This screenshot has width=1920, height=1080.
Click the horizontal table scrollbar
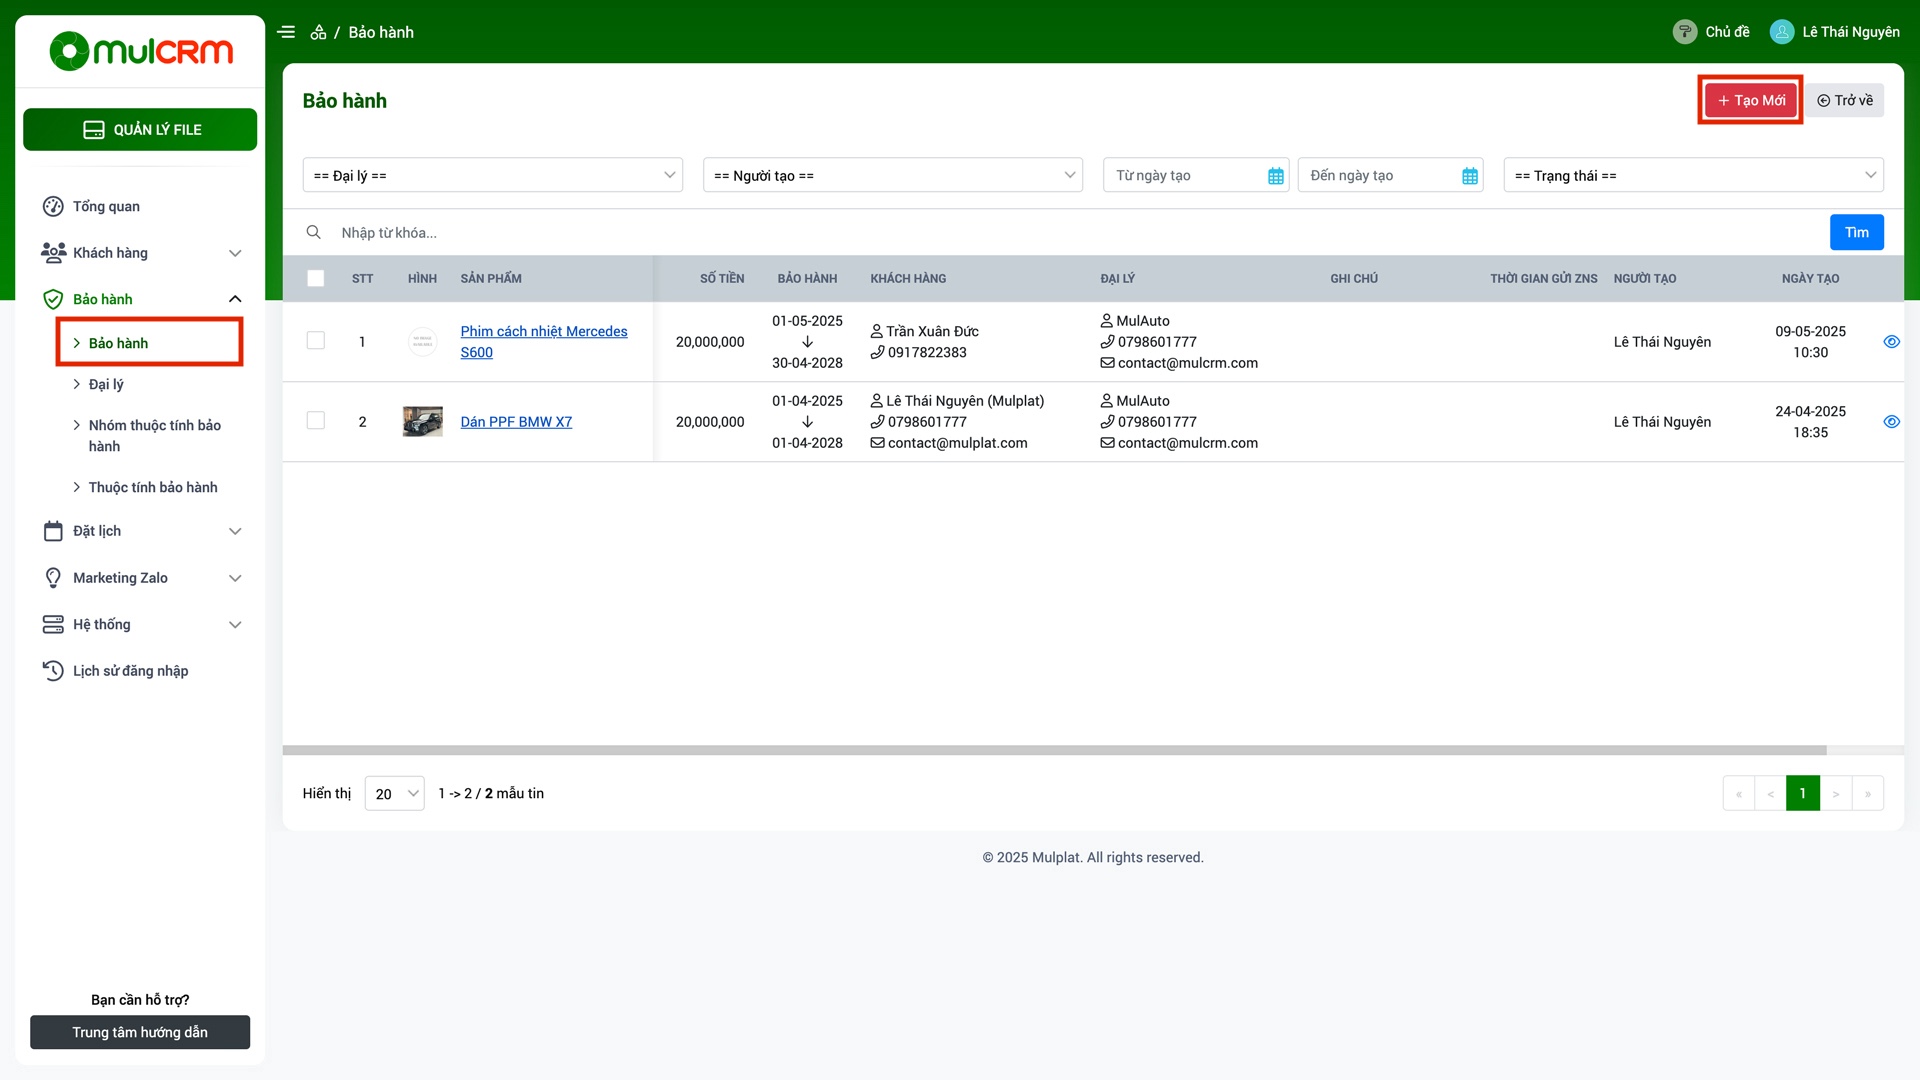coord(1053,750)
